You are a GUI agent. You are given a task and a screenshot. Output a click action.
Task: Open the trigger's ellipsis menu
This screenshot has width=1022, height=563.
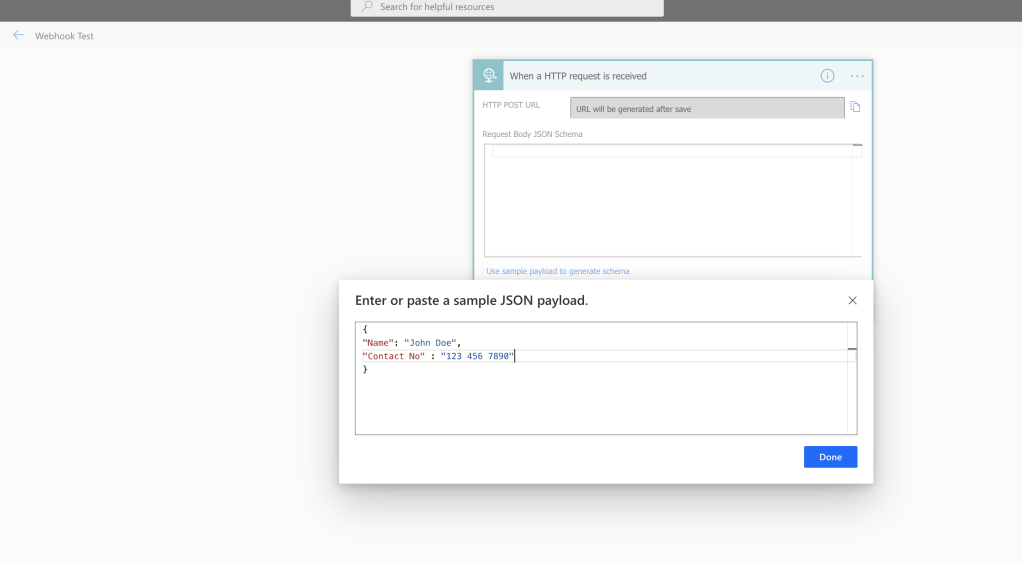[857, 76]
